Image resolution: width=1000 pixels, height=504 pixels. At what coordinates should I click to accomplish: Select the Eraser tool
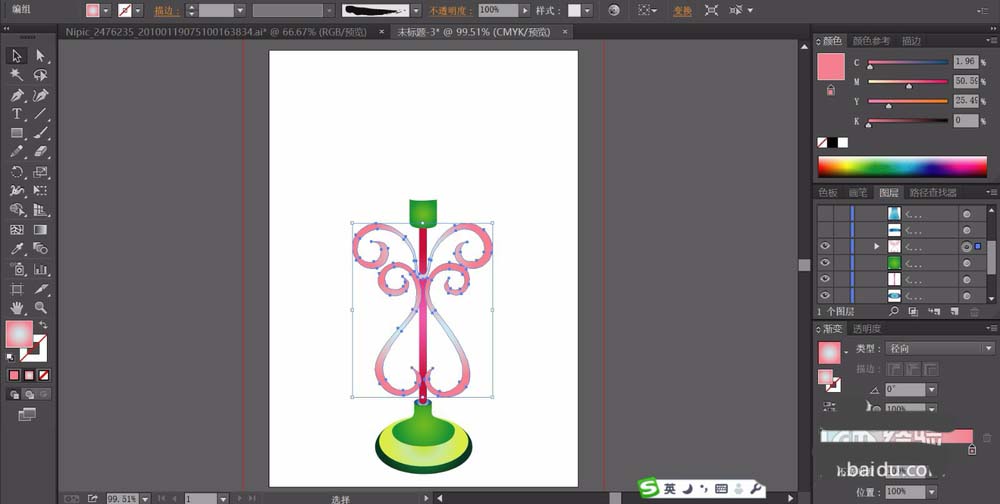(x=40, y=152)
